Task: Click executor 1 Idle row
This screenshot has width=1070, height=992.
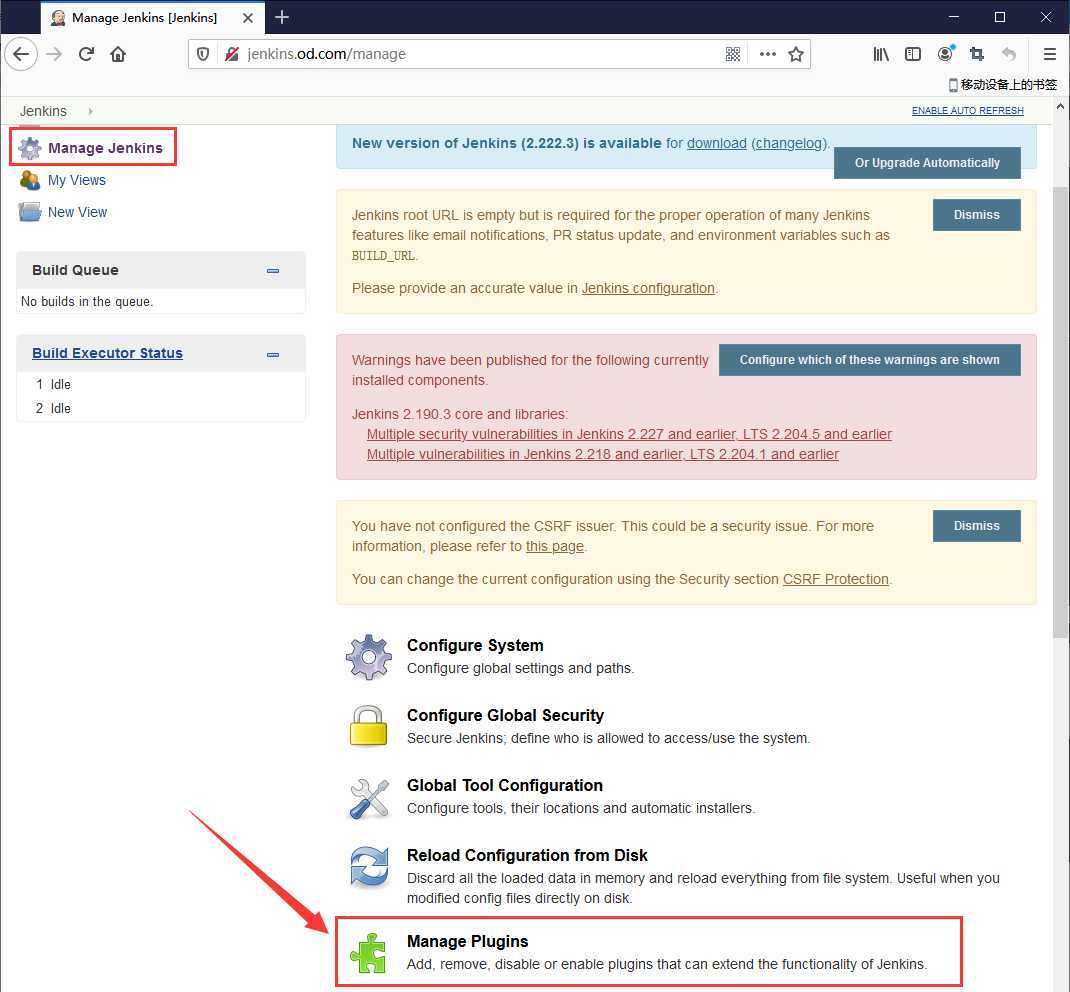Action: tap(161, 384)
